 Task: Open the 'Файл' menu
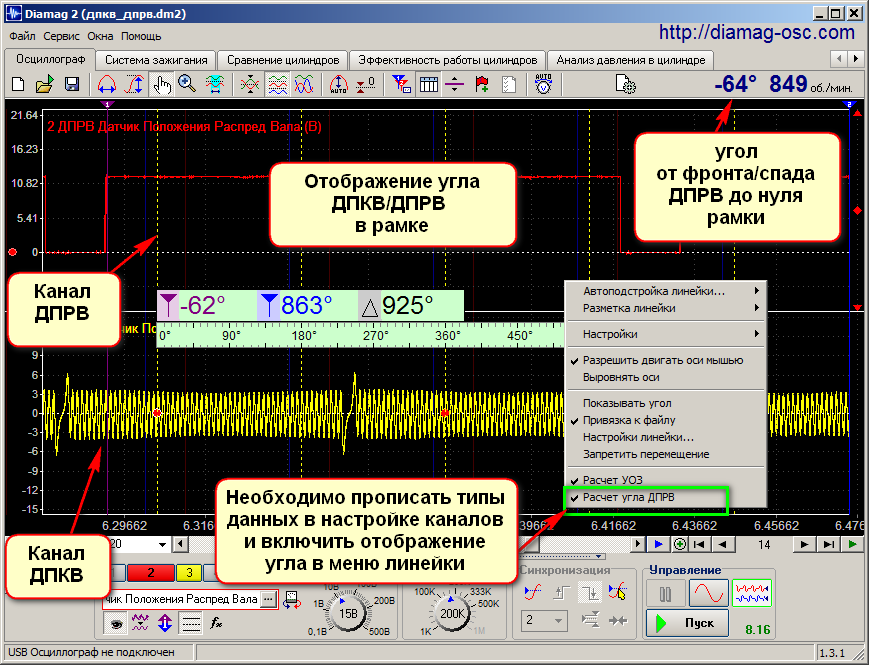click(x=22, y=36)
